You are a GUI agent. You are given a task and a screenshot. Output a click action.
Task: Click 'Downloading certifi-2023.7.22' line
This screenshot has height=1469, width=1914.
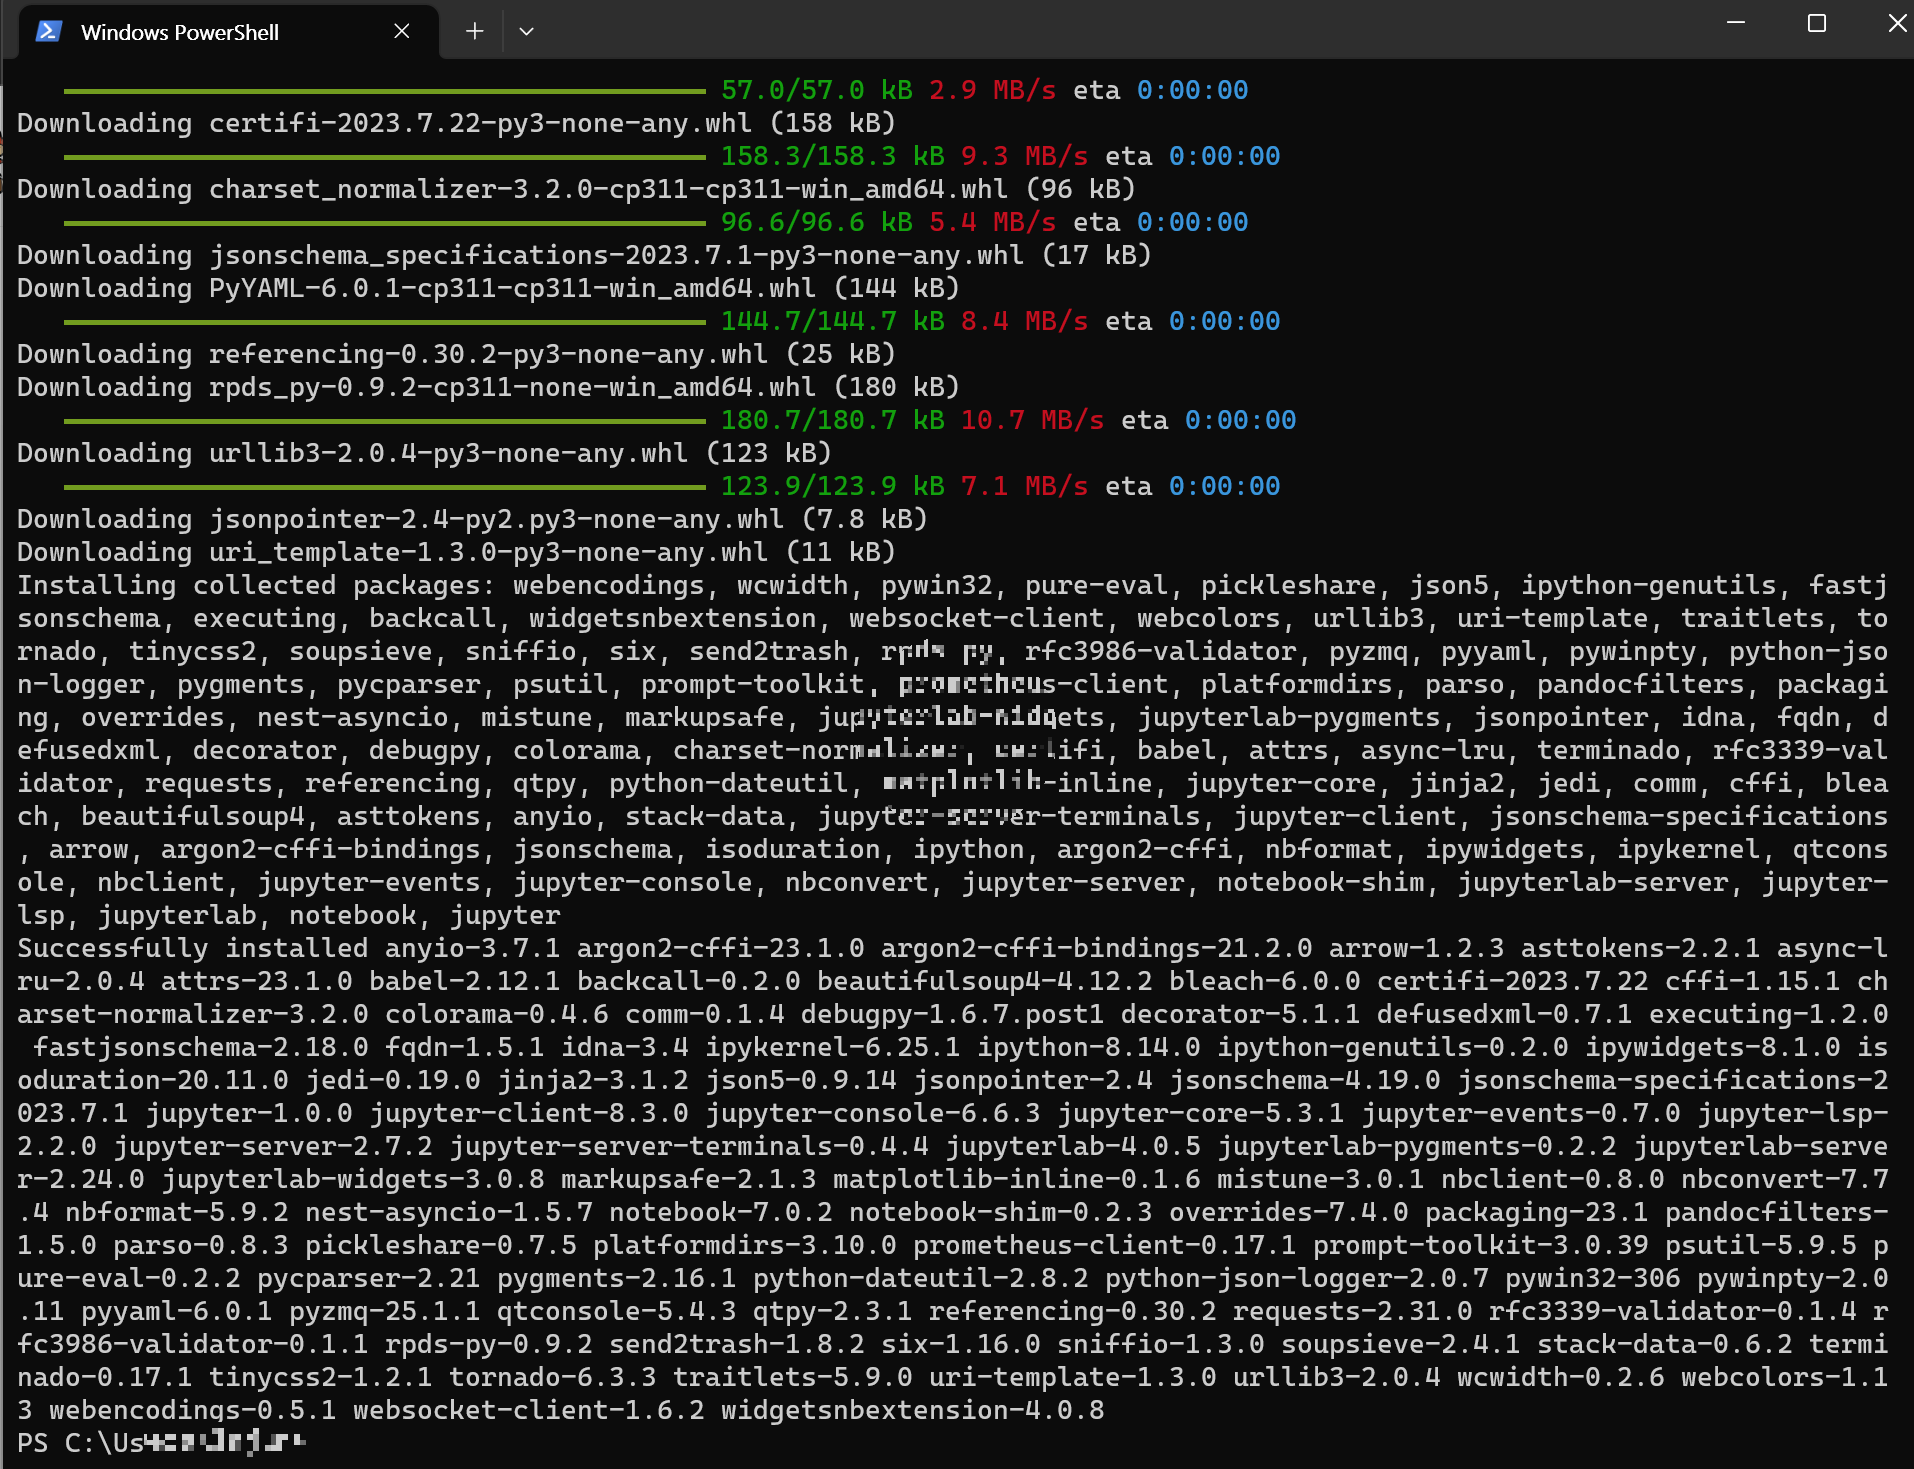pos(456,123)
